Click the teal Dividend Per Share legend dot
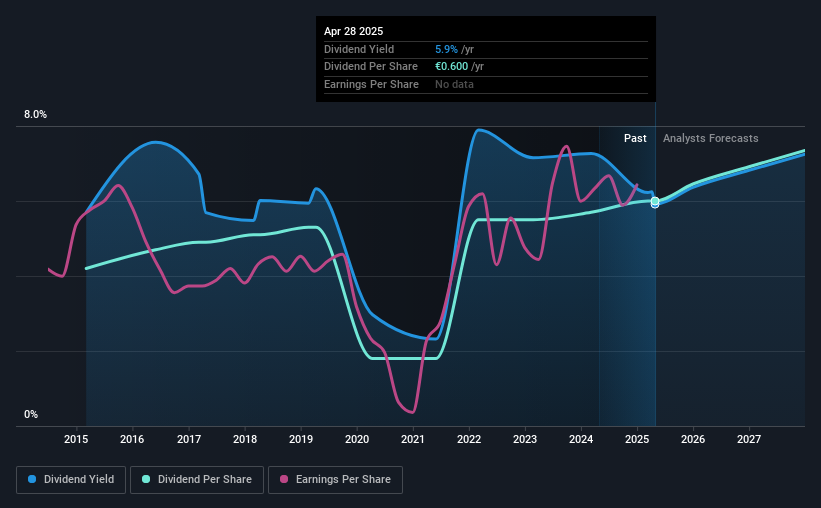 (x=146, y=479)
